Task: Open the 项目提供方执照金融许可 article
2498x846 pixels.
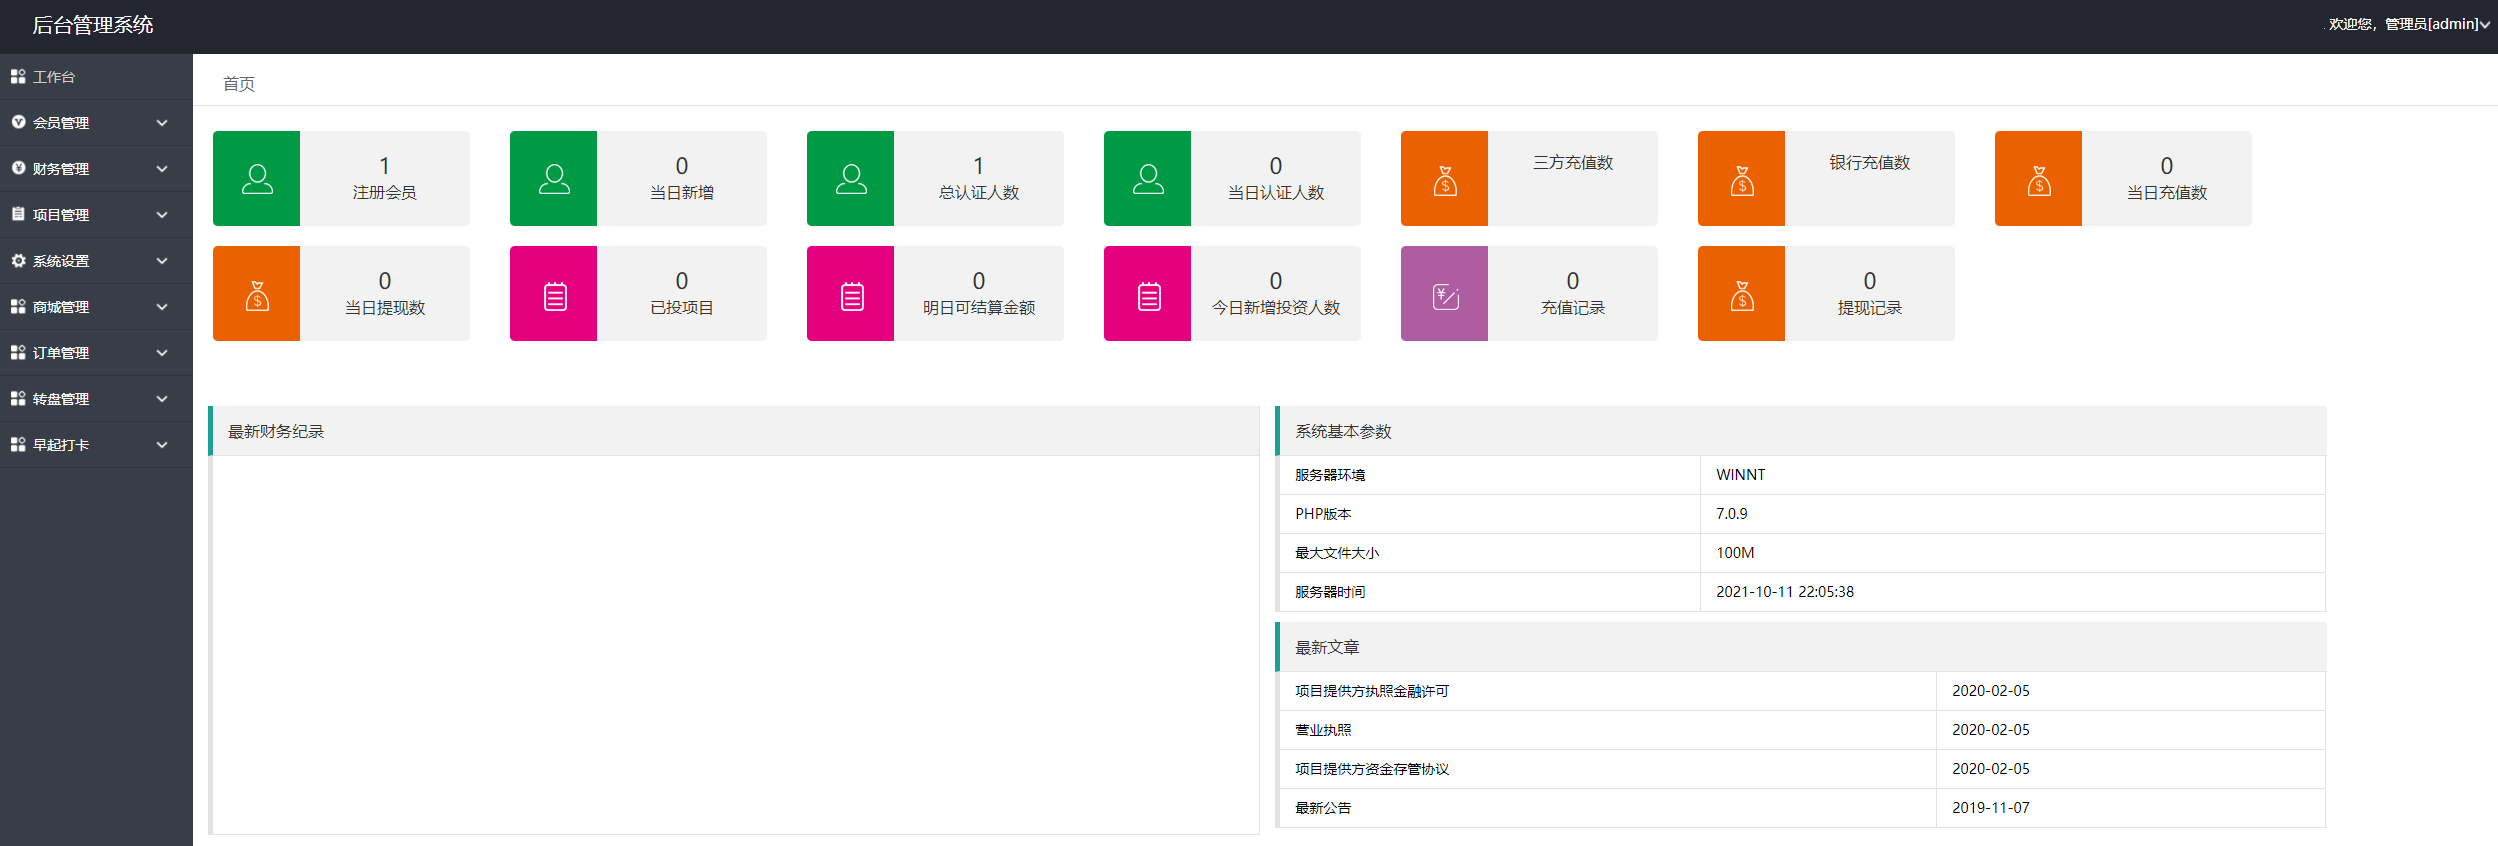Action: point(1371,691)
